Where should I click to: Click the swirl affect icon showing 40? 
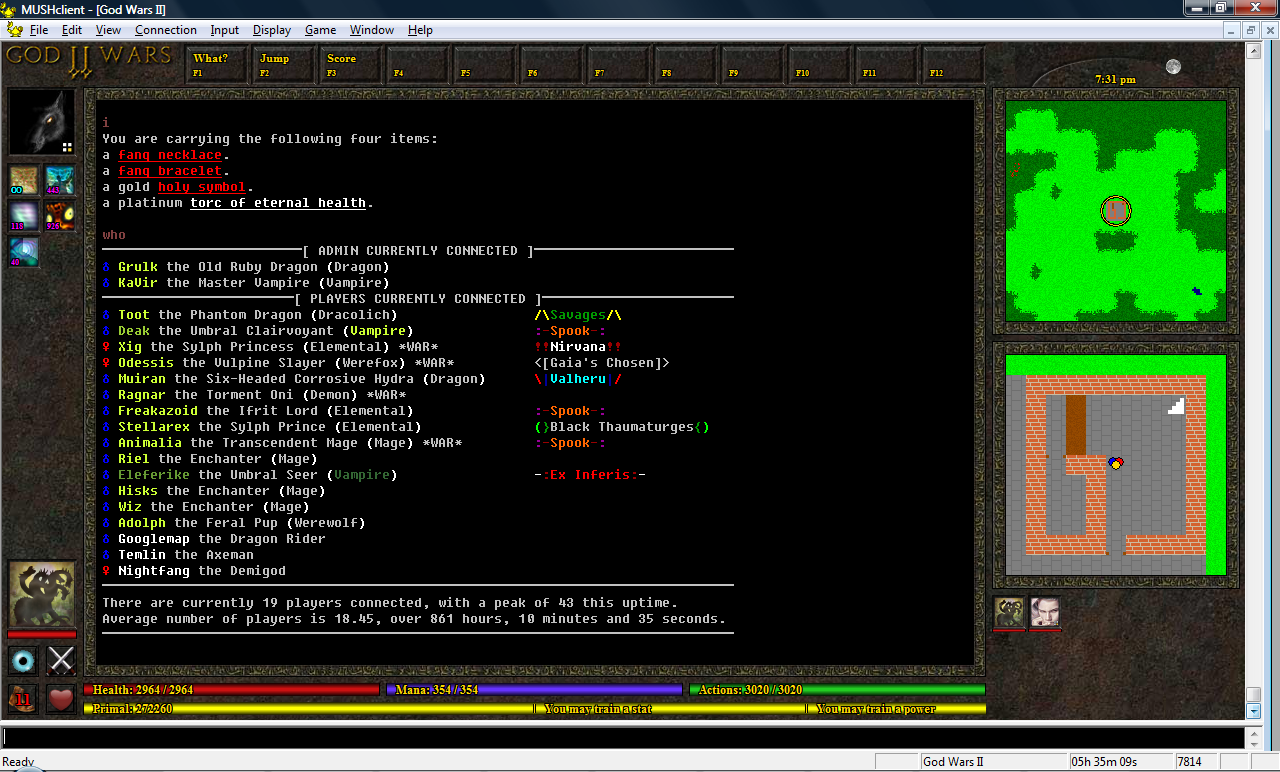pyautogui.click(x=24, y=252)
